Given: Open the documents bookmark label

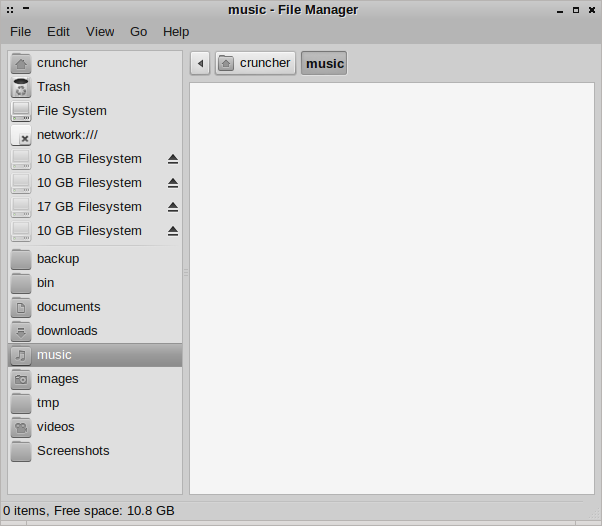Looking at the screenshot, I should (x=68, y=307).
